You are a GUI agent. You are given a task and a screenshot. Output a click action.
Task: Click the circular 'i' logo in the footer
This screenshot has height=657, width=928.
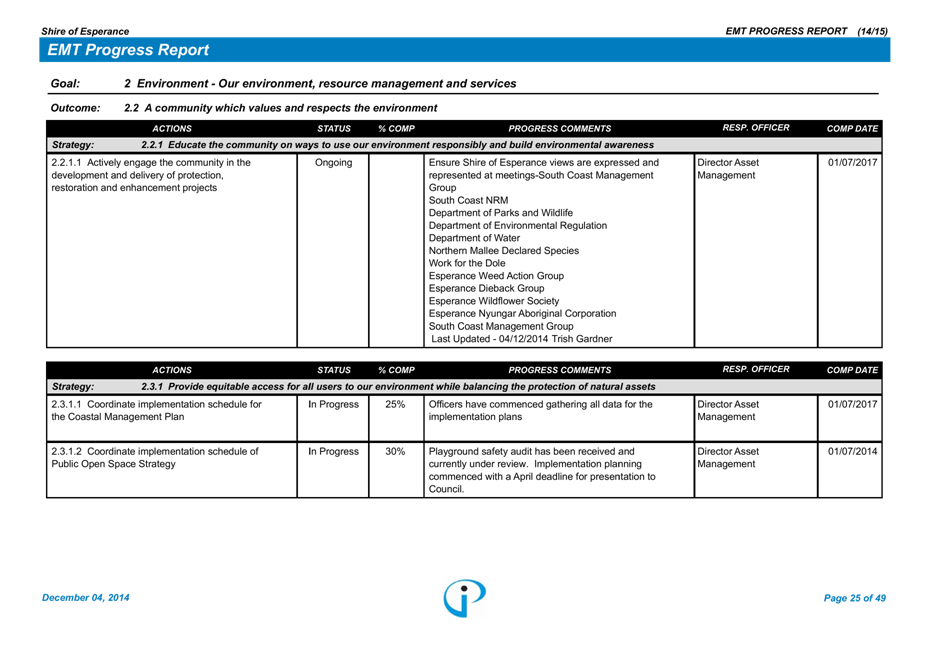point(465,597)
